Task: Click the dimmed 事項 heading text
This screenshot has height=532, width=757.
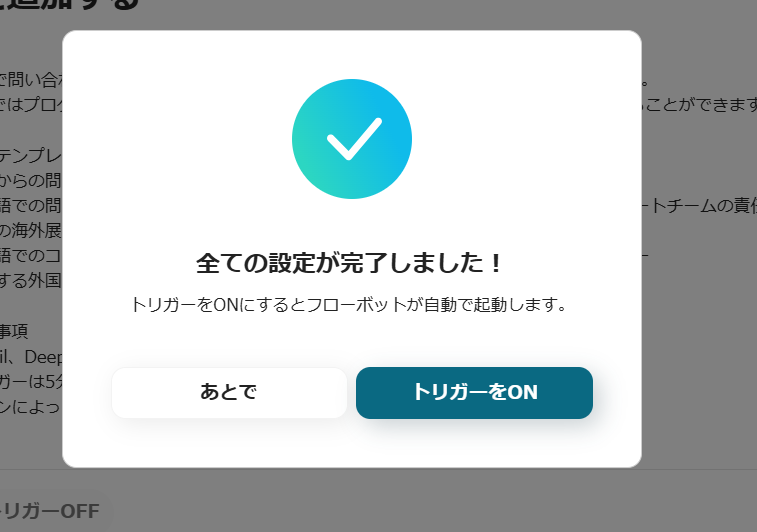Action: click(14, 331)
